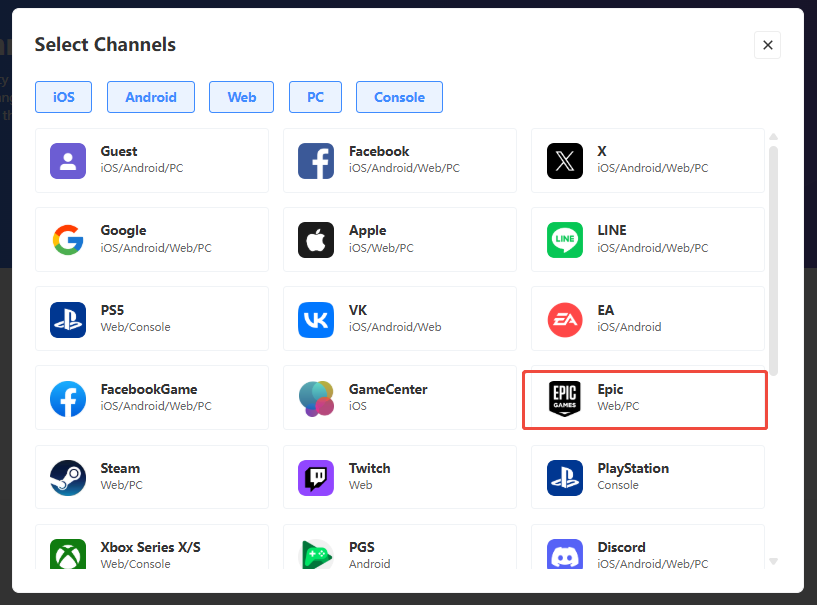The image size is (817, 605).
Task: Filter channels by PC
Action: 315,97
